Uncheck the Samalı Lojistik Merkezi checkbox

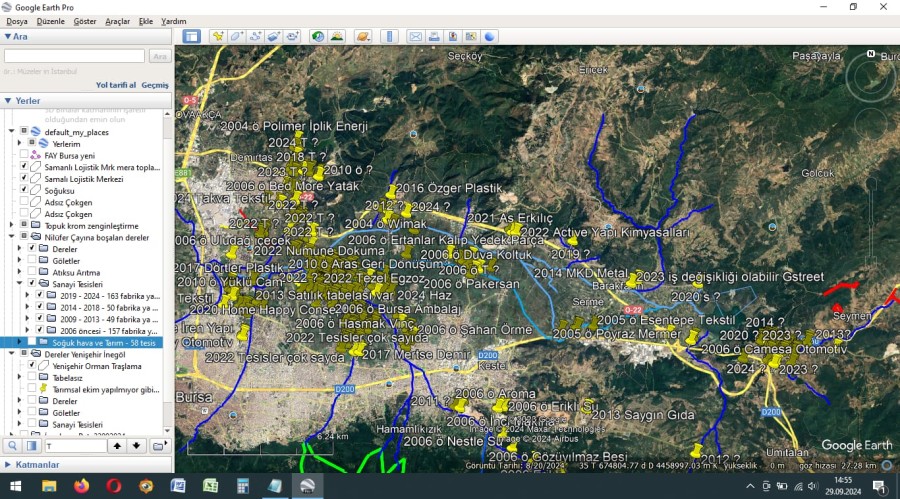coord(24,179)
